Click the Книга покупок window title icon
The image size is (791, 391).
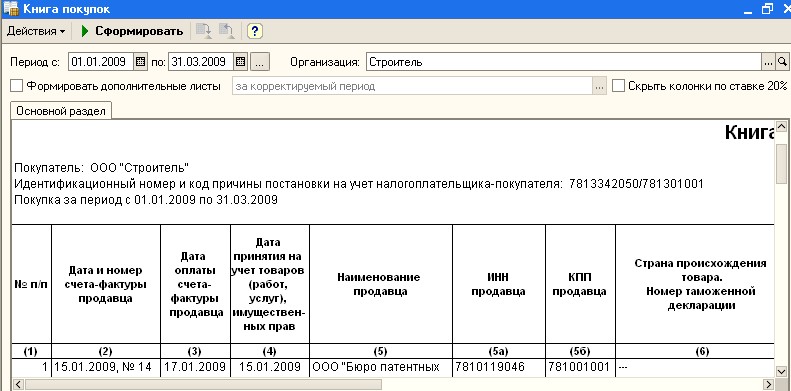click(11, 9)
